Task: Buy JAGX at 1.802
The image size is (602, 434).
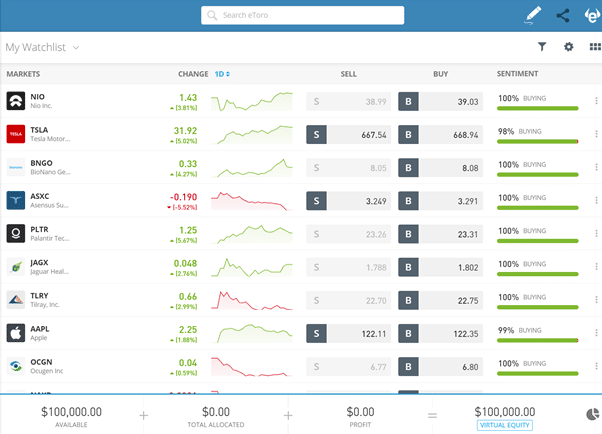Action: tap(440, 267)
